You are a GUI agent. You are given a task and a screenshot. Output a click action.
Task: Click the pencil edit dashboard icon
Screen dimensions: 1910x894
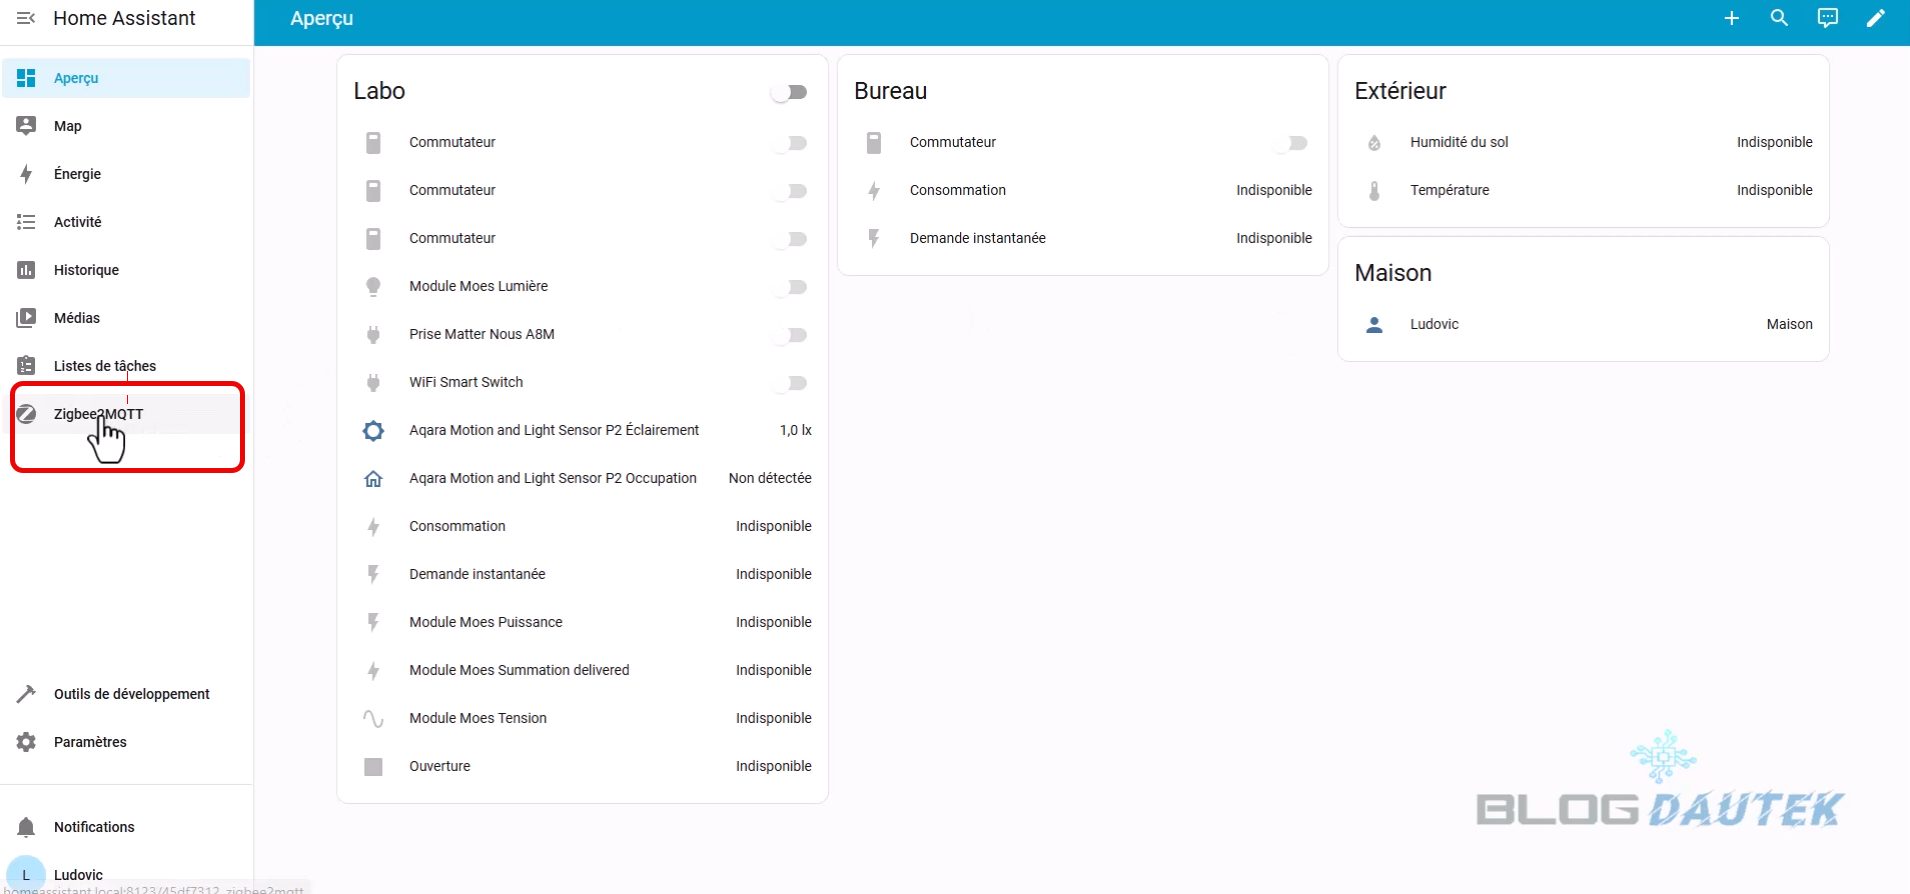point(1875,18)
